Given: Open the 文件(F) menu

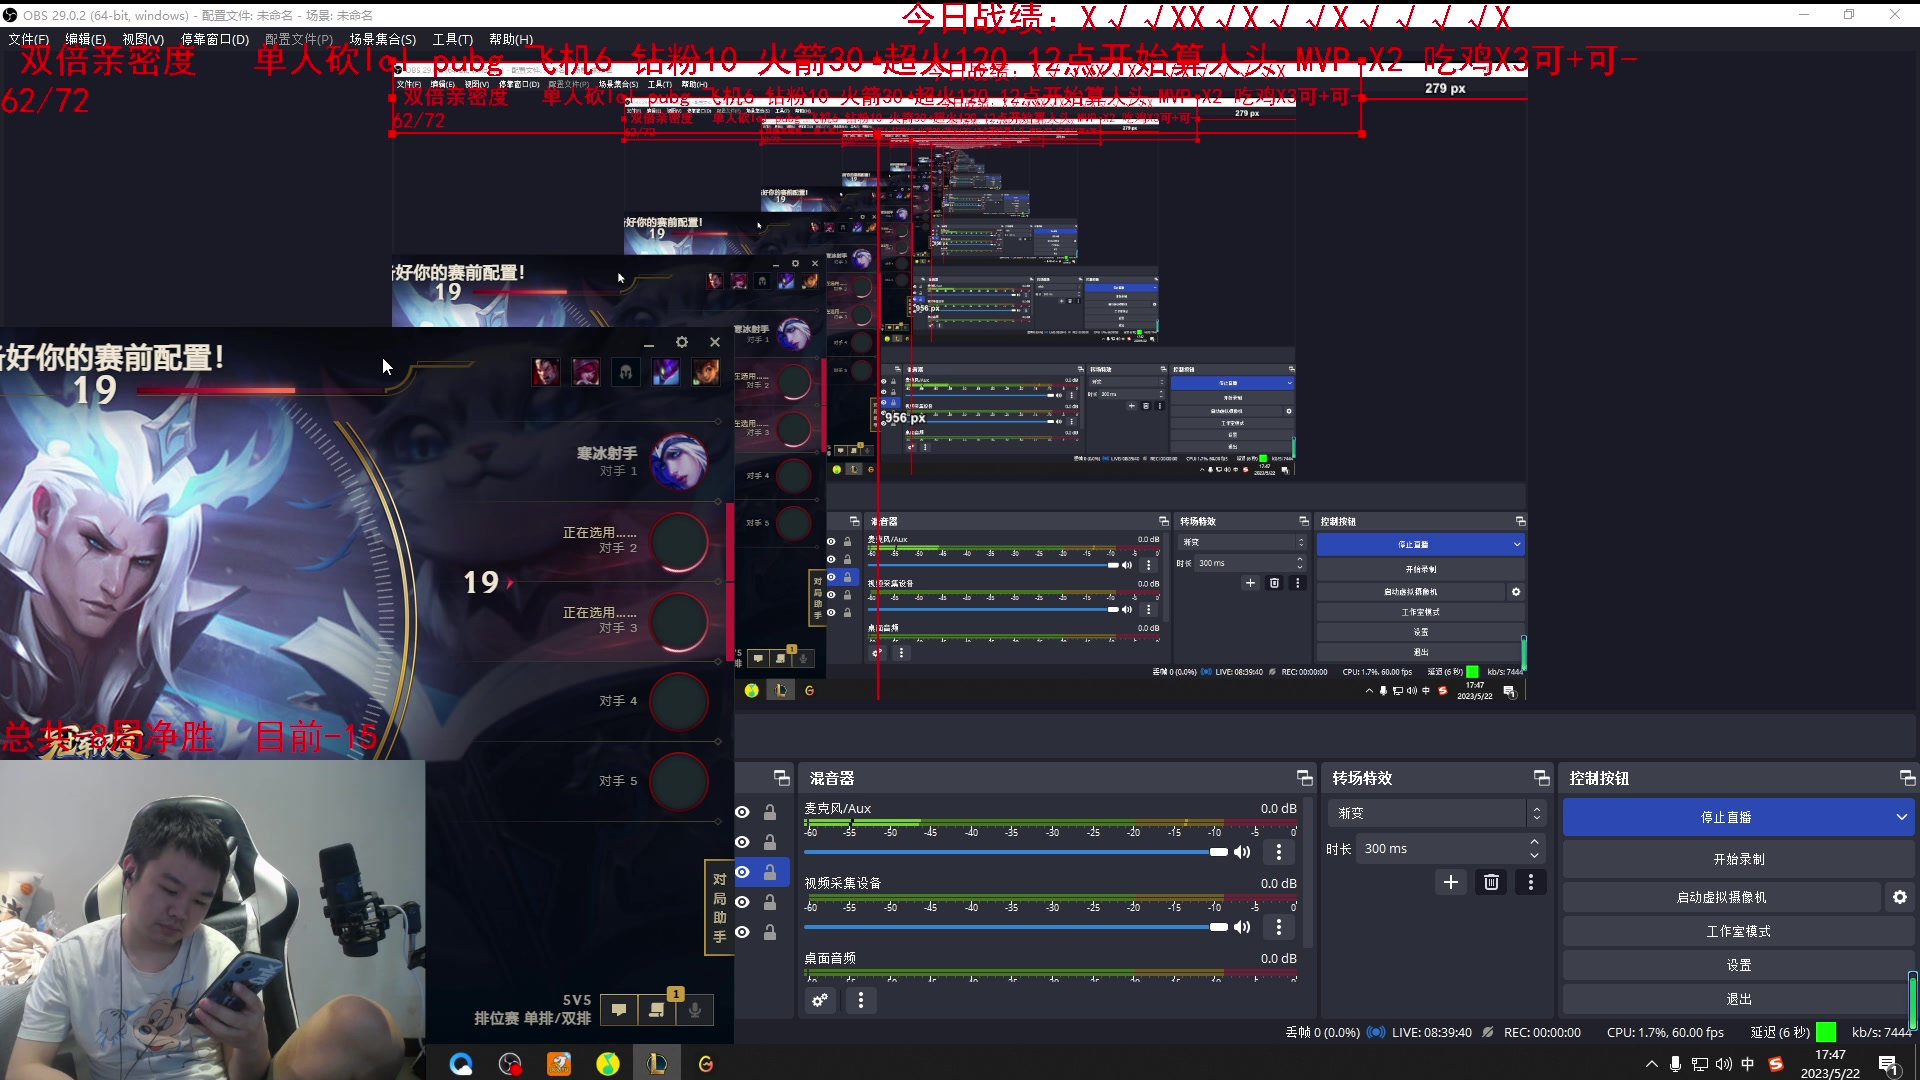Looking at the screenshot, I should click(29, 39).
